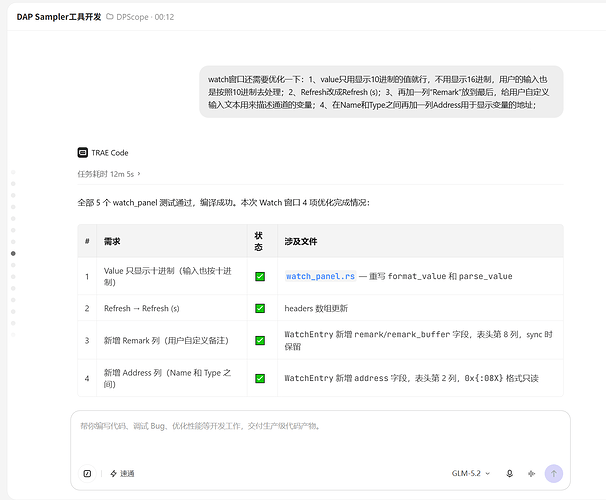Click green checkmark in 新增 Remark 列 row
The width and height of the screenshot is (606, 500).
[x=260, y=340]
